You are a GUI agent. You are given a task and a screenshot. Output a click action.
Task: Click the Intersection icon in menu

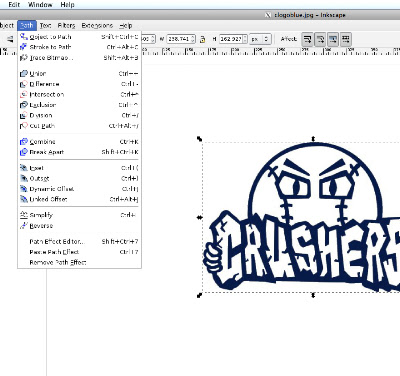(x=24, y=94)
